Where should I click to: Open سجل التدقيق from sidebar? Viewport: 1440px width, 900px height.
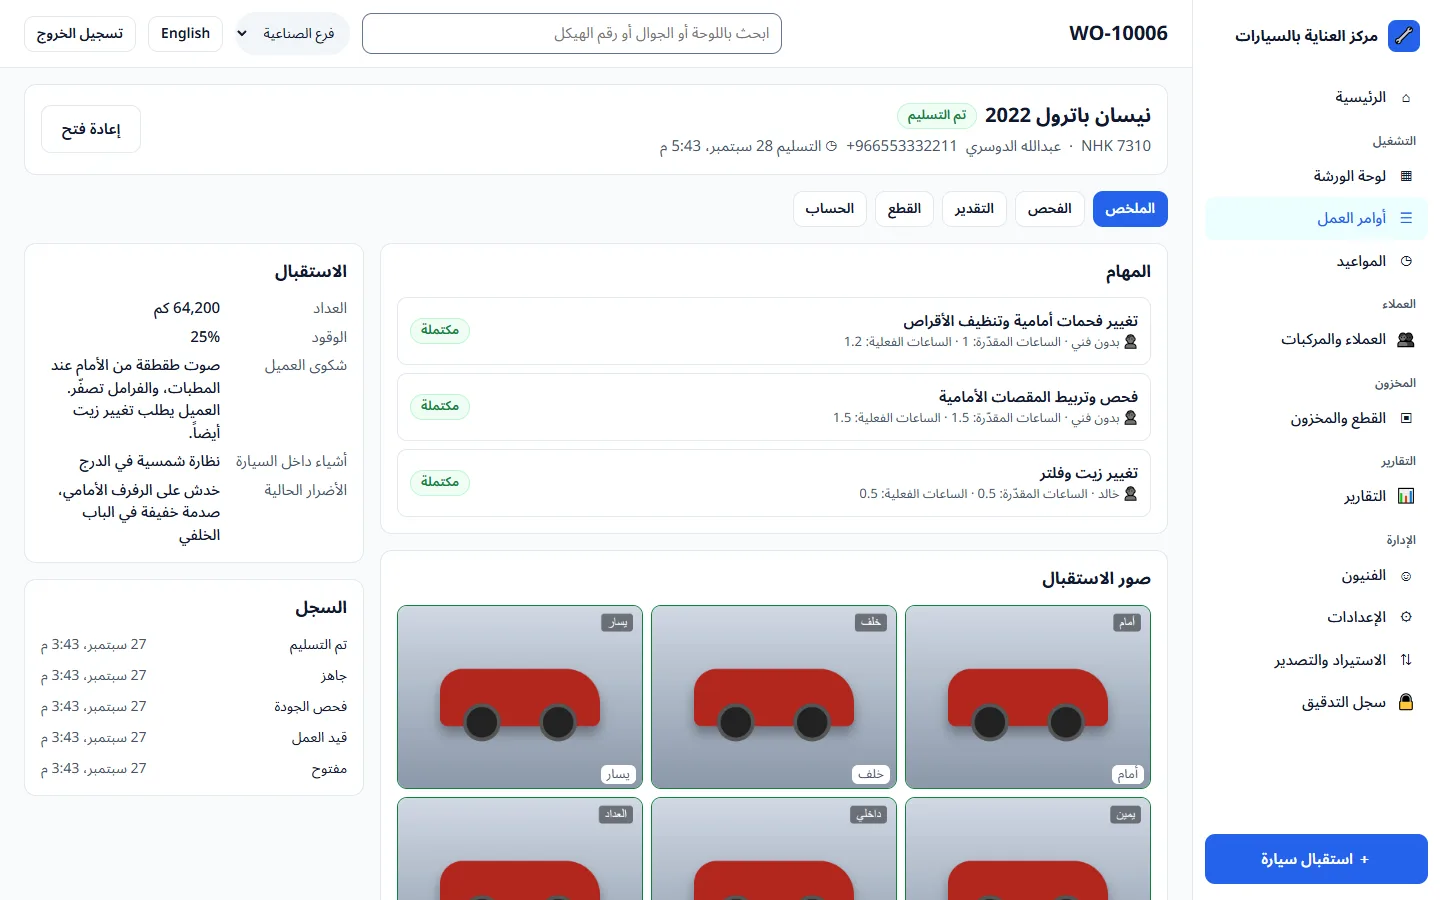click(x=1316, y=702)
